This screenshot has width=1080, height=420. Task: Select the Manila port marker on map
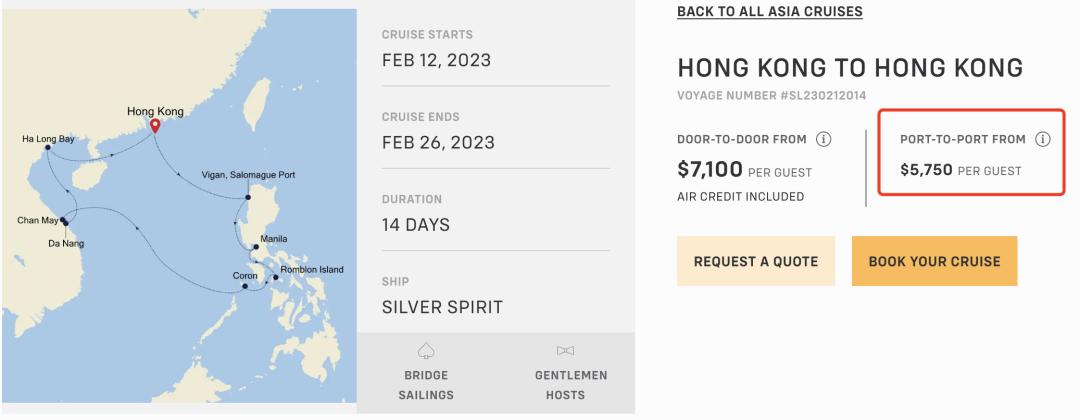(256, 246)
